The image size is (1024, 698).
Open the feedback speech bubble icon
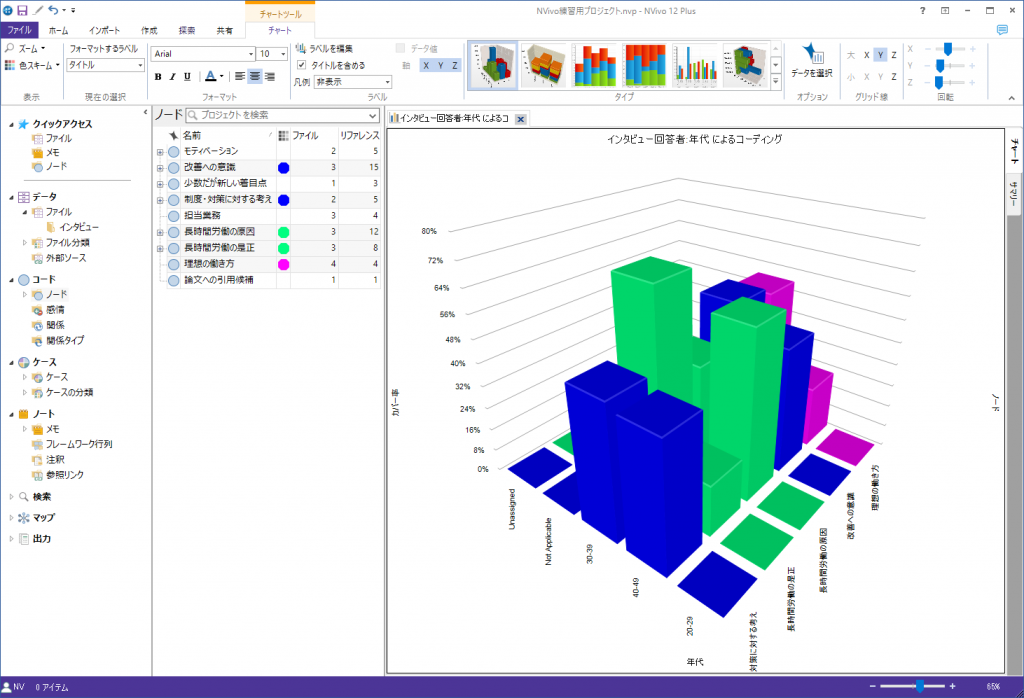click(1002, 30)
